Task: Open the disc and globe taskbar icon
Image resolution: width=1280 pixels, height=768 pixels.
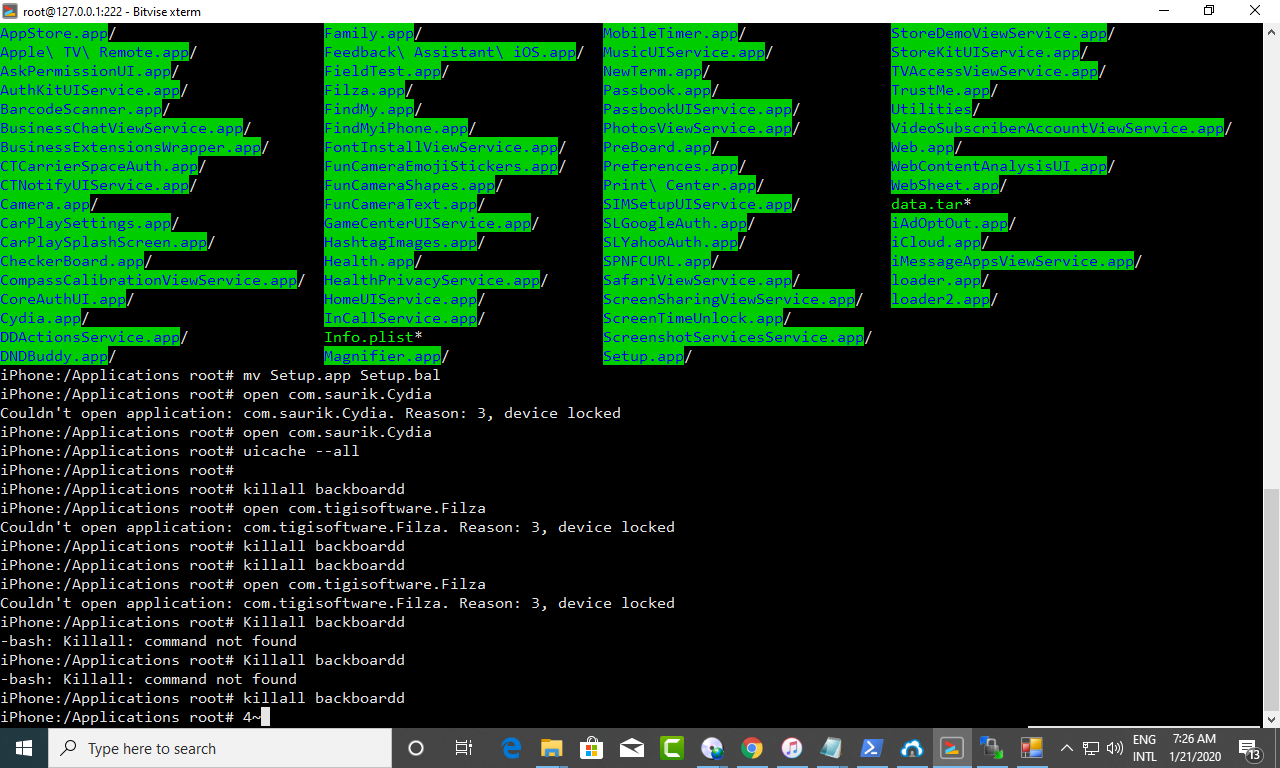Action: (x=712, y=748)
